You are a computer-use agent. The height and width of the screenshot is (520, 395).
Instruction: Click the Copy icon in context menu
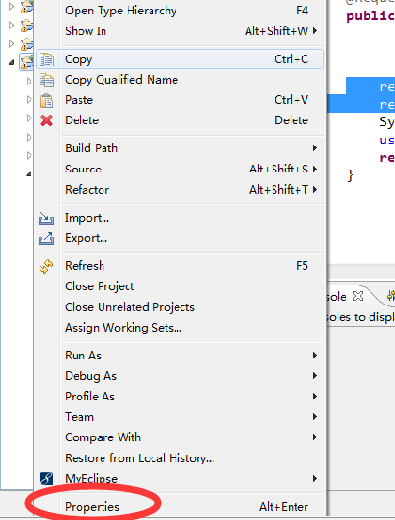pos(47,60)
